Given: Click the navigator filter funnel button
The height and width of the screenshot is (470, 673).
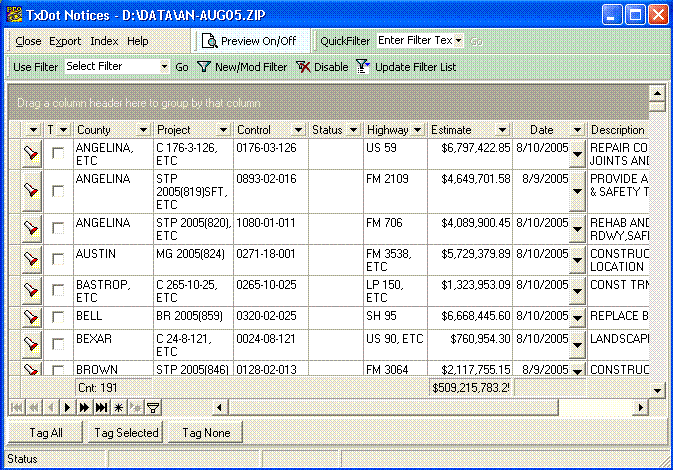Looking at the screenshot, I should click(153, 407).
